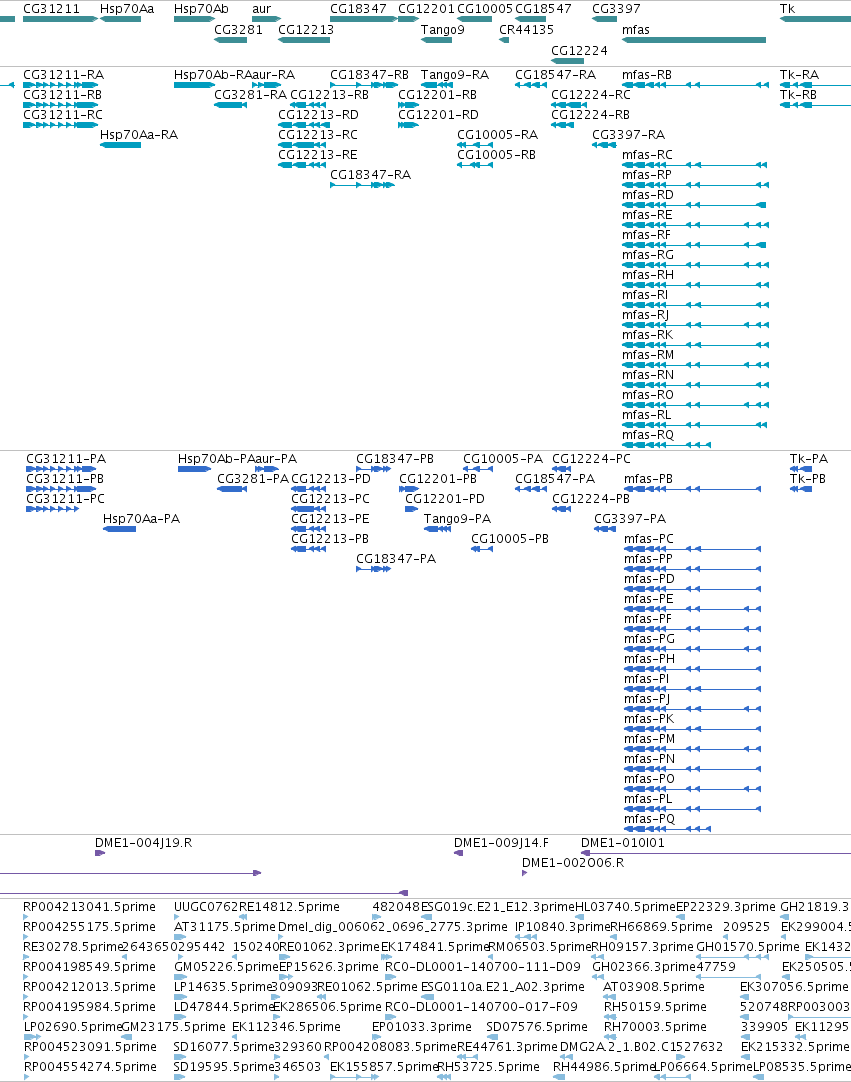This screenshot has width=851, height=1082.
Task: Select transcript CG10005-RB label
Action: tap(496, 155)
